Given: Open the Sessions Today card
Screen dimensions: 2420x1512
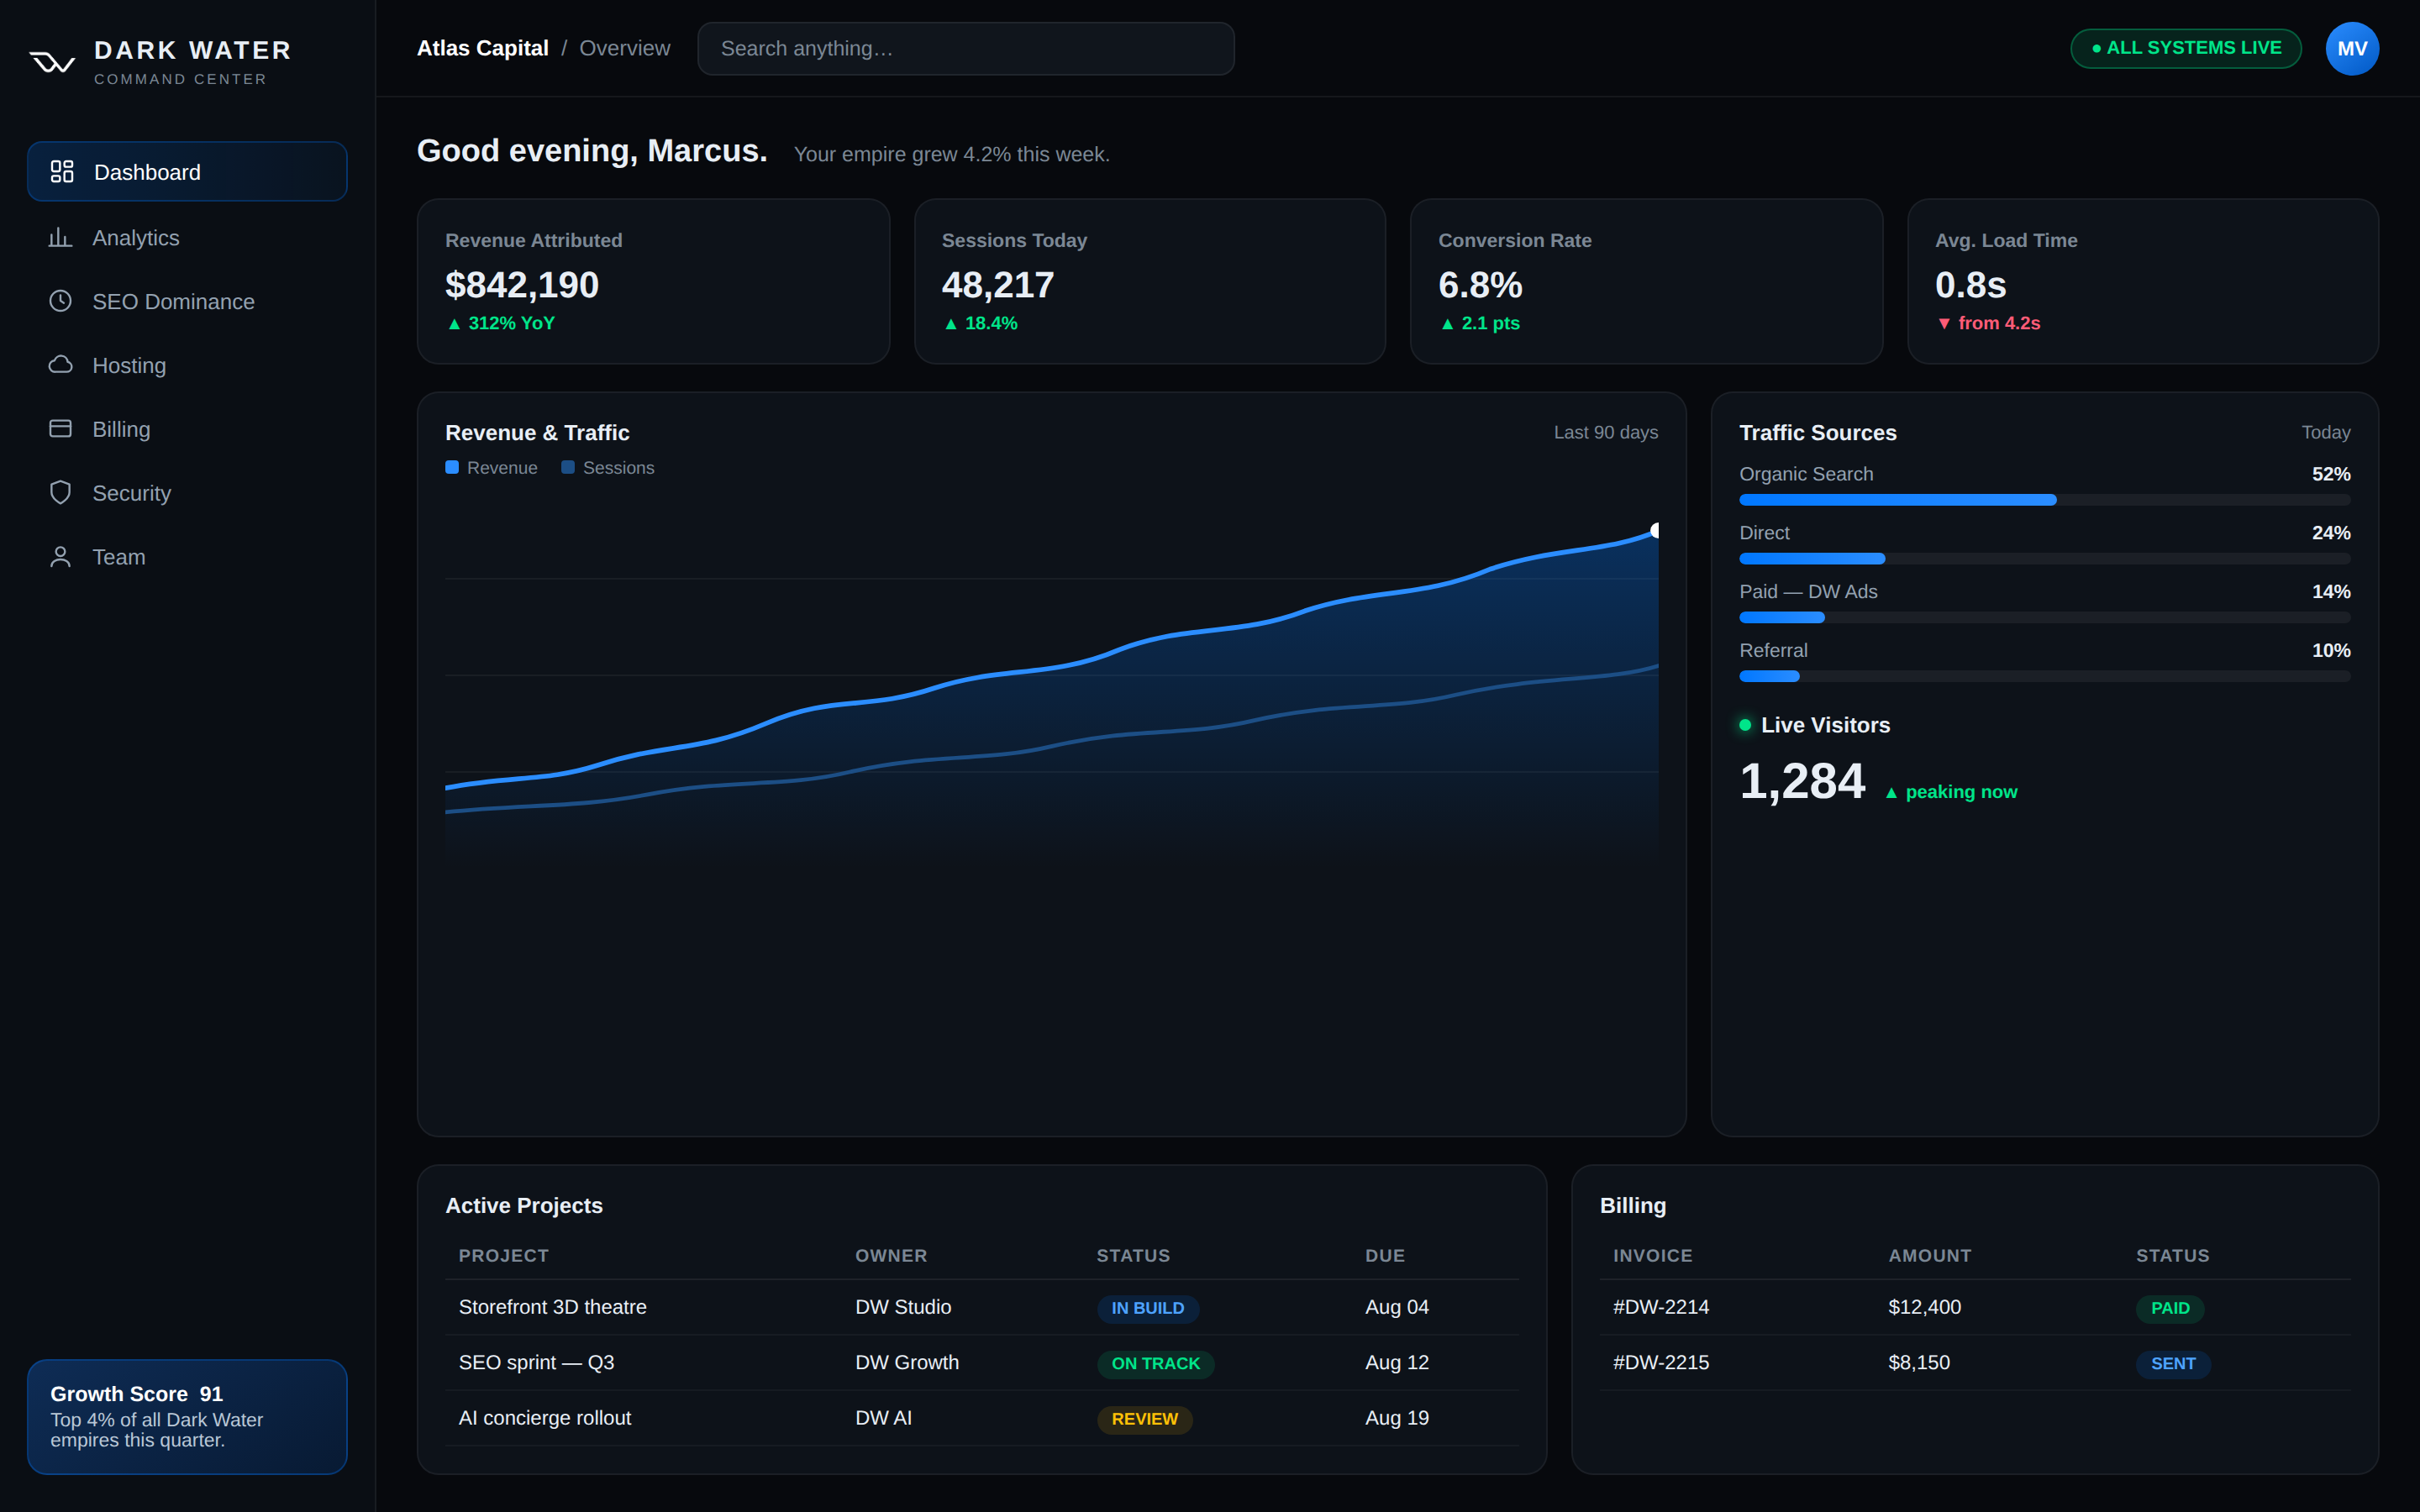Looking at the screenshot, I should (1150, 281).
